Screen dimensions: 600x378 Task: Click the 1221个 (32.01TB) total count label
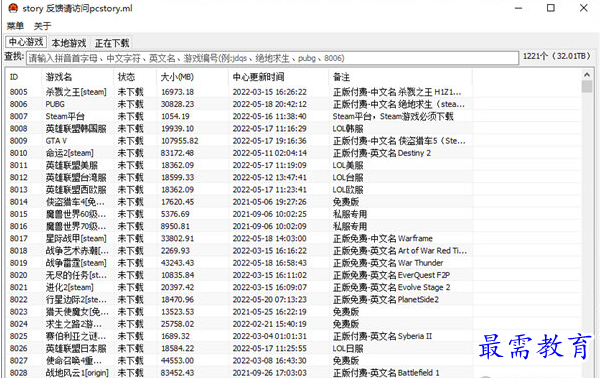pos(557,56)
